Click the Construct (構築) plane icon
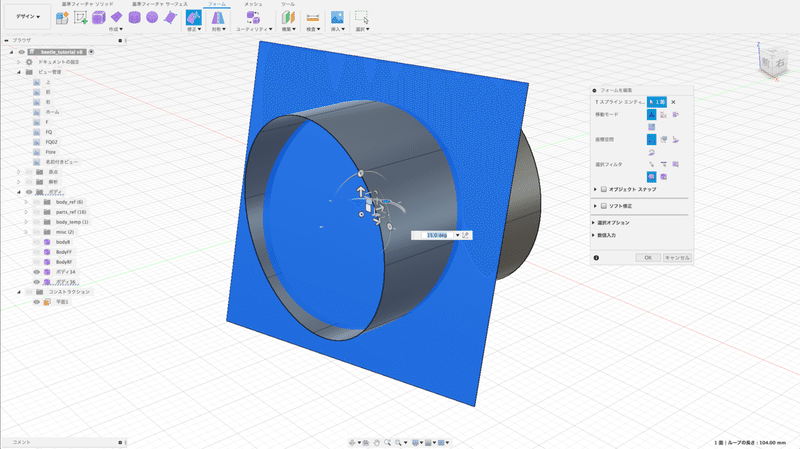Viewport: 800px width, 449px height. [x=288, y=17]
